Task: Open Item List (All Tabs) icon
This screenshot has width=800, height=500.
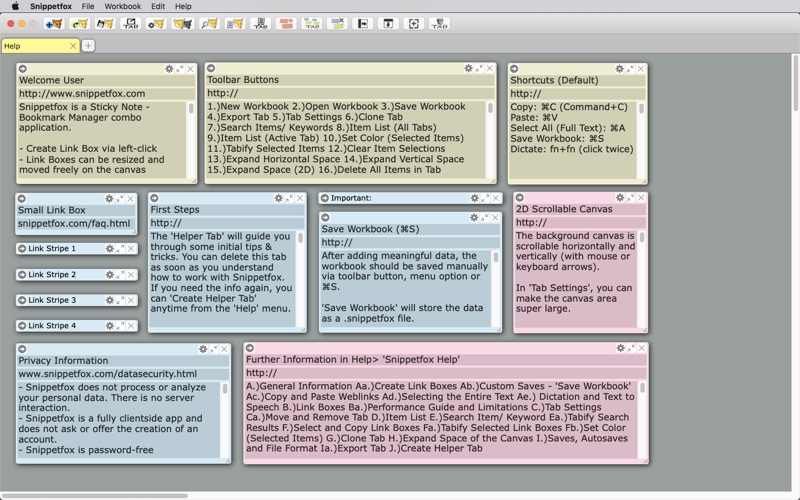Action: tap(235, 23)
